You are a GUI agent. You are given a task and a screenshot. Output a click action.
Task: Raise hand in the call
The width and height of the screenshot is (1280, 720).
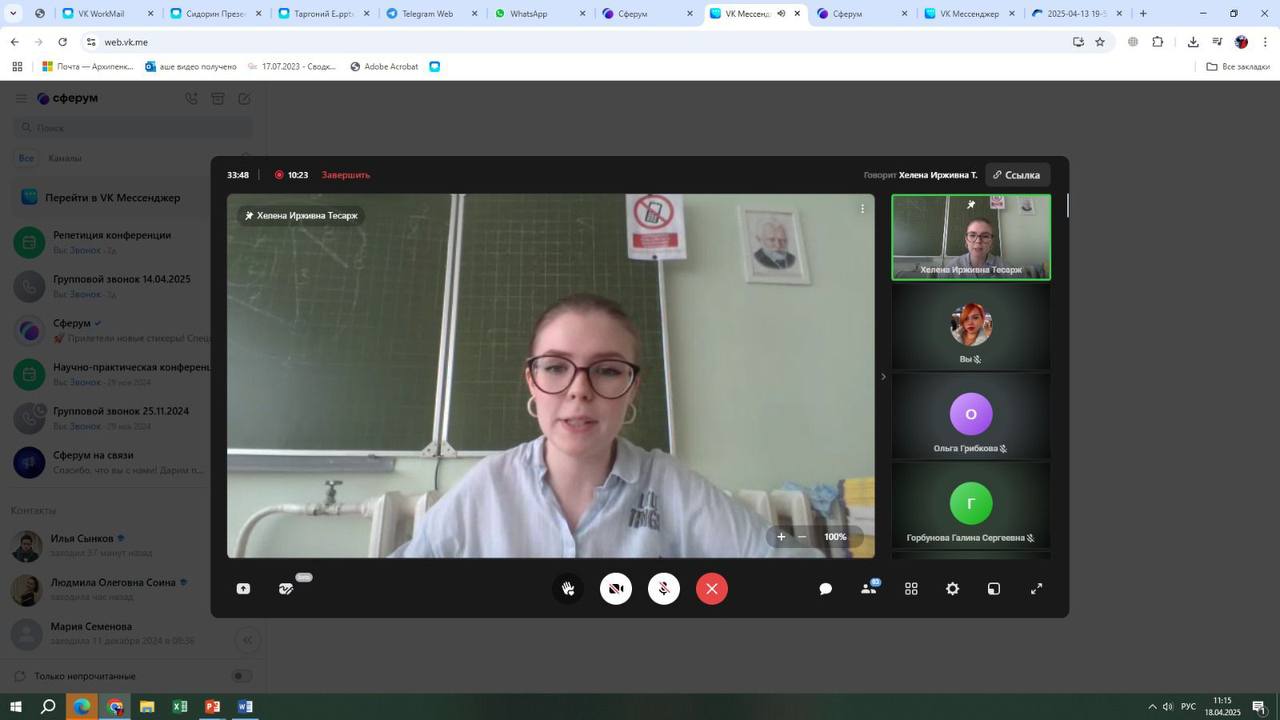tap(568, 589)
